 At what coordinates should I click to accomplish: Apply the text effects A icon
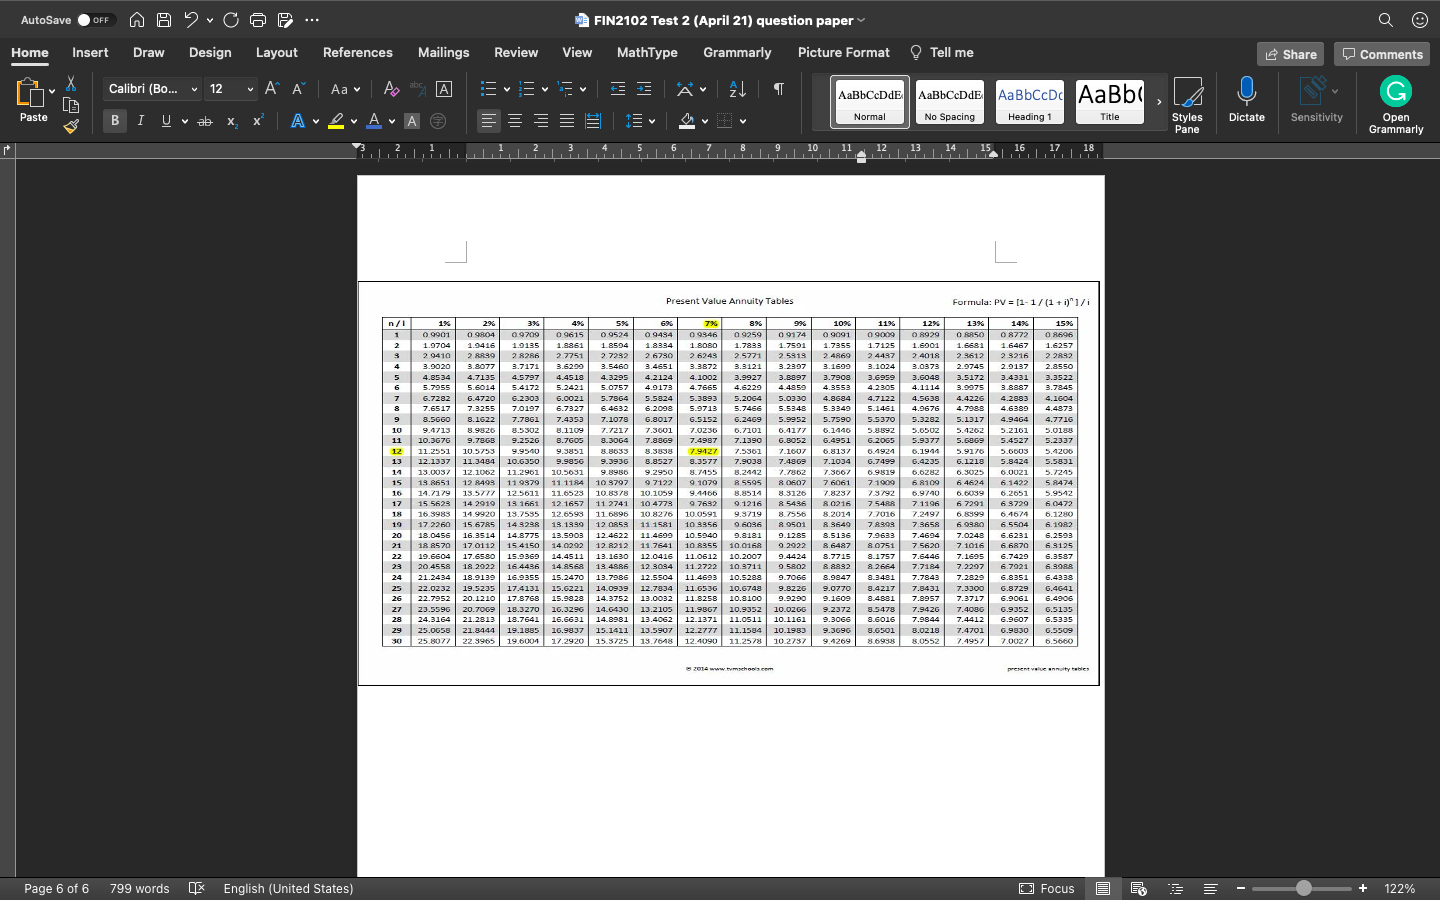[x=297, y=121]
